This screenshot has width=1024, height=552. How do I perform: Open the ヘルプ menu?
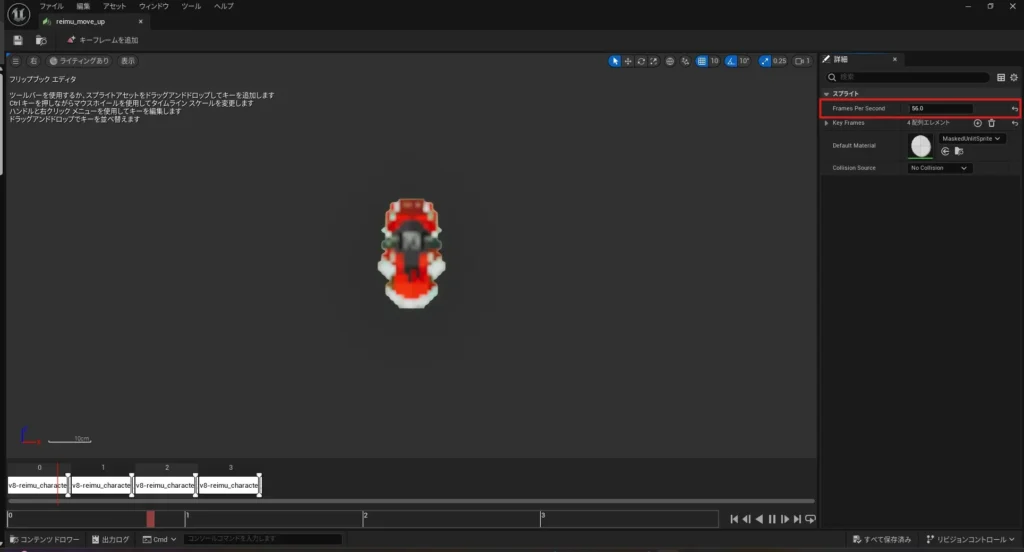[x=224, y=7]
